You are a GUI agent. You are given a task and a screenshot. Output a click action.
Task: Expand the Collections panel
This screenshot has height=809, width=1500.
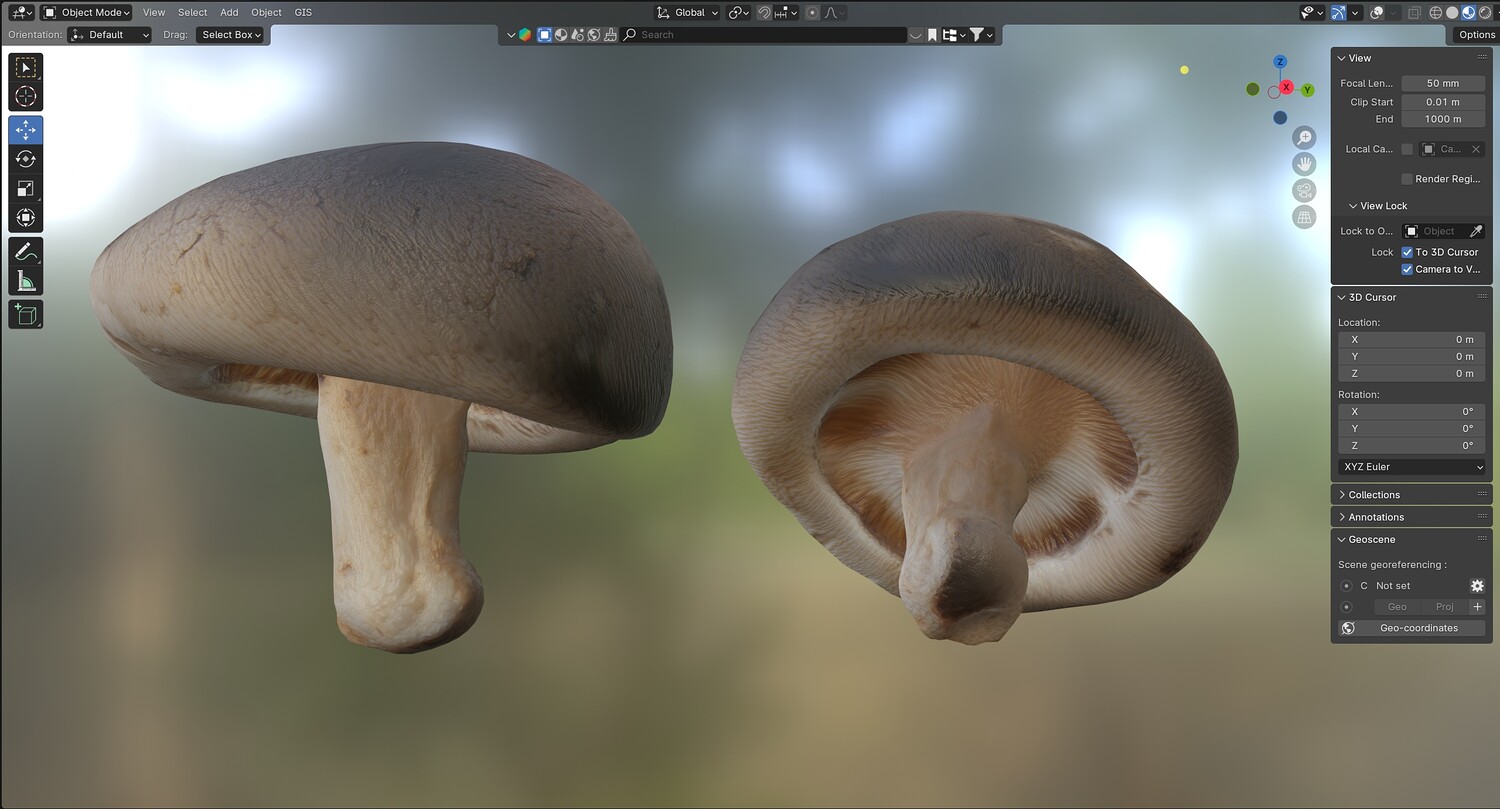tap(1411, 495)
